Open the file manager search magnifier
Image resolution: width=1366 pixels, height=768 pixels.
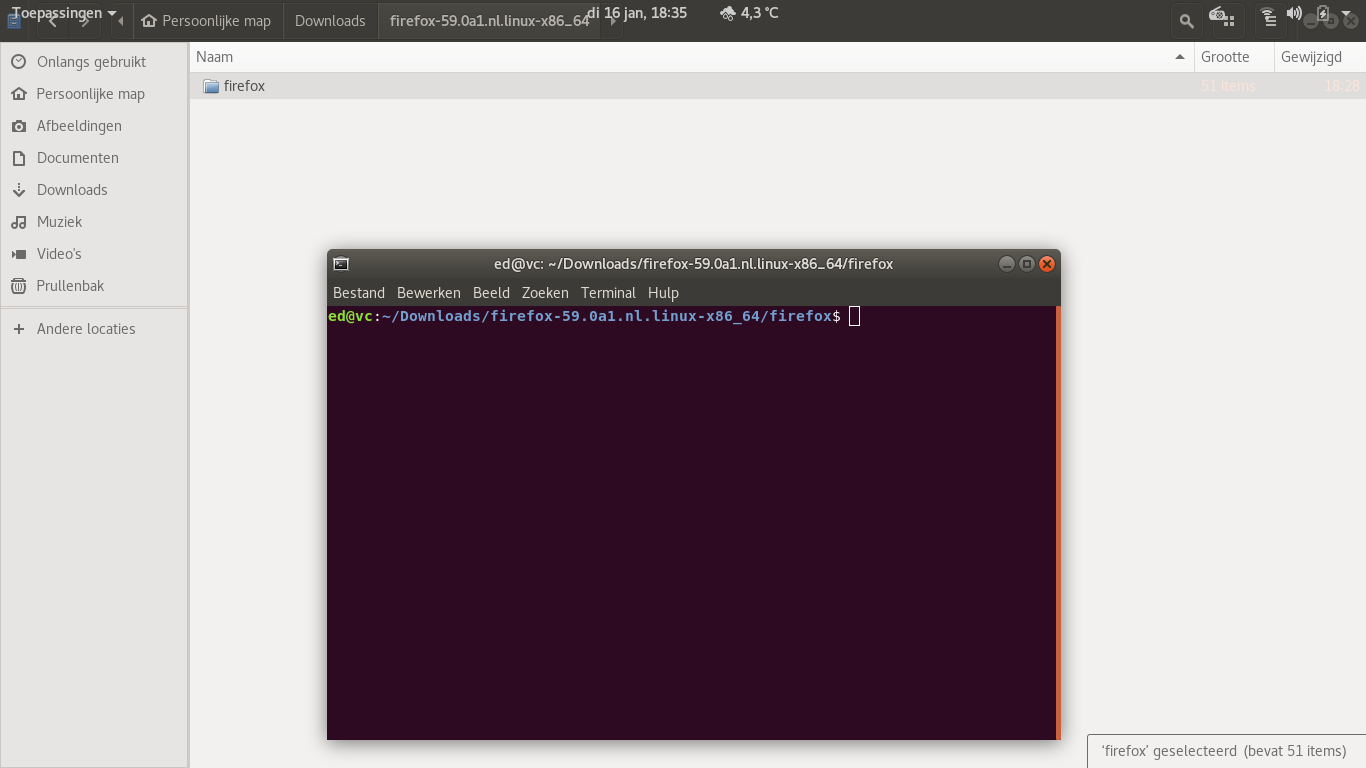(x=1186, y=20)
